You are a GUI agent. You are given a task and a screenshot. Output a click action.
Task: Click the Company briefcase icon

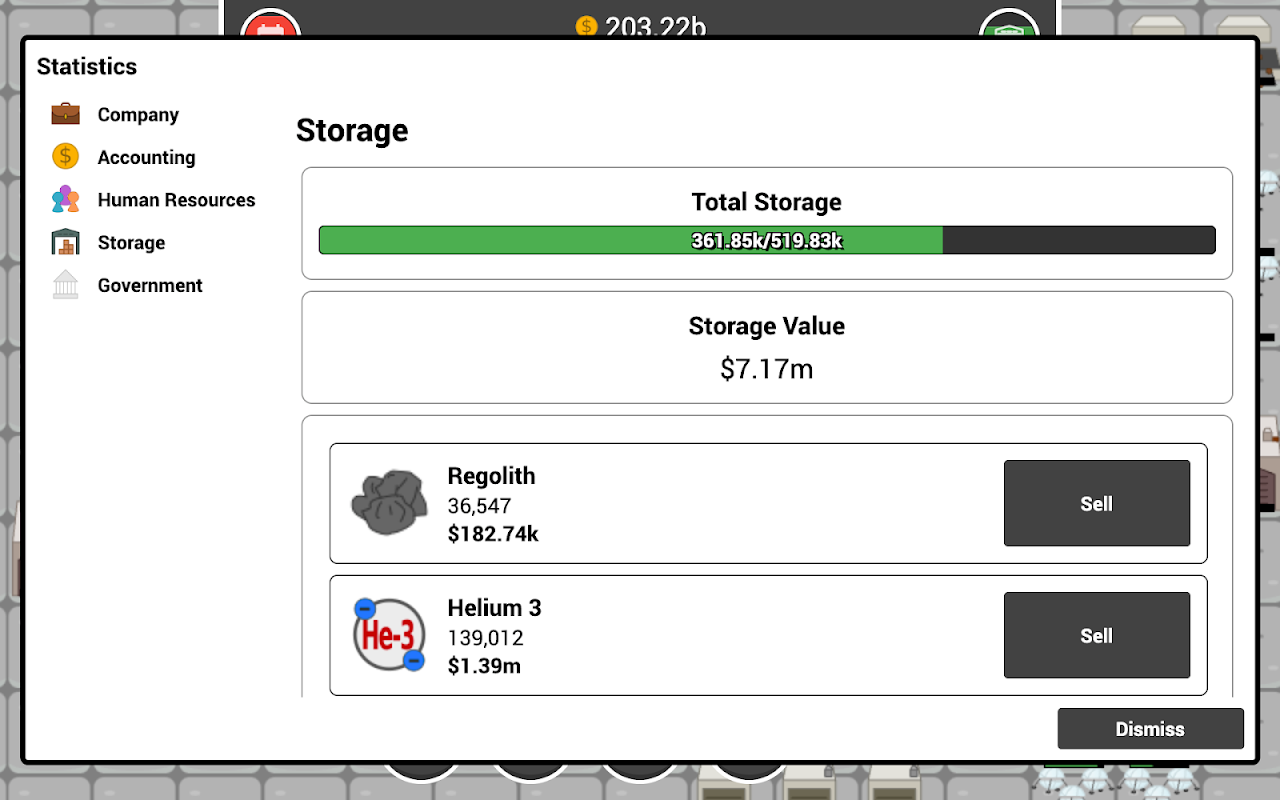point(65,114)
